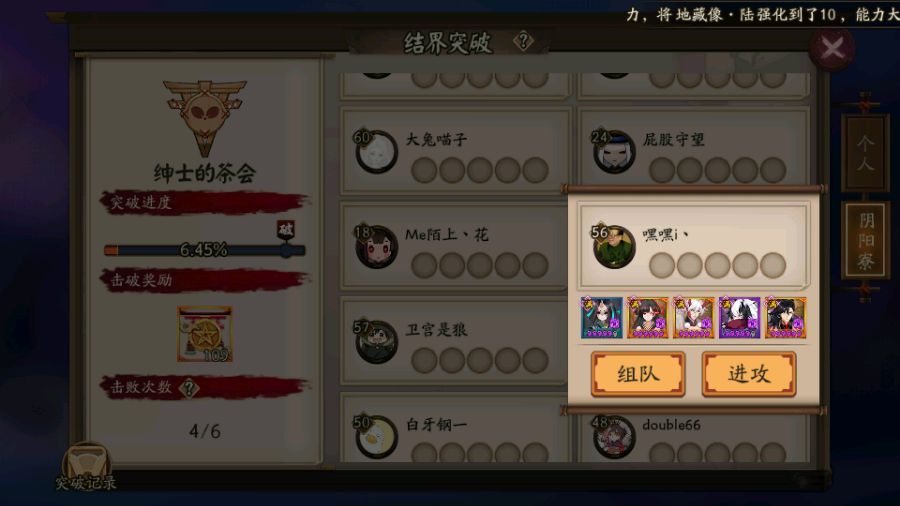Select the 击破奖励 reward scroll icon
The height and width of the screenshot is (506, 900).
pos(205,334)
